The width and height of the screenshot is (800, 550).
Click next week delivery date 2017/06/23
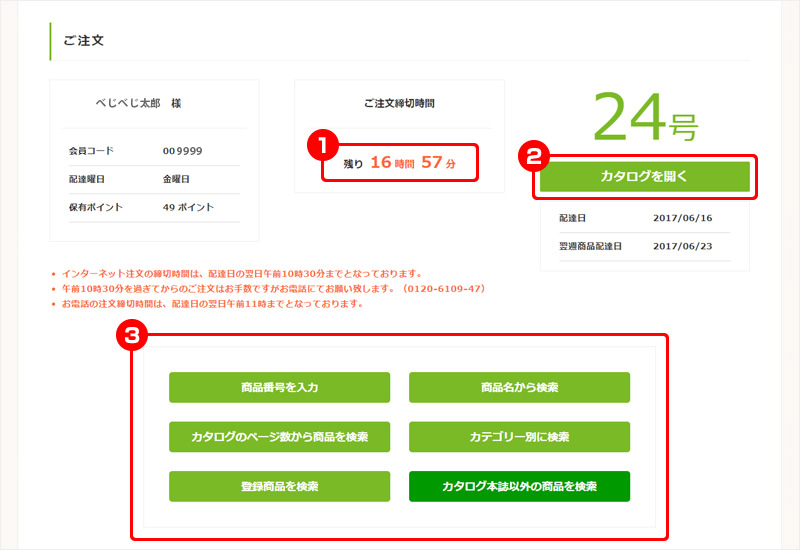pyautogui.click(x=680, y=246)
